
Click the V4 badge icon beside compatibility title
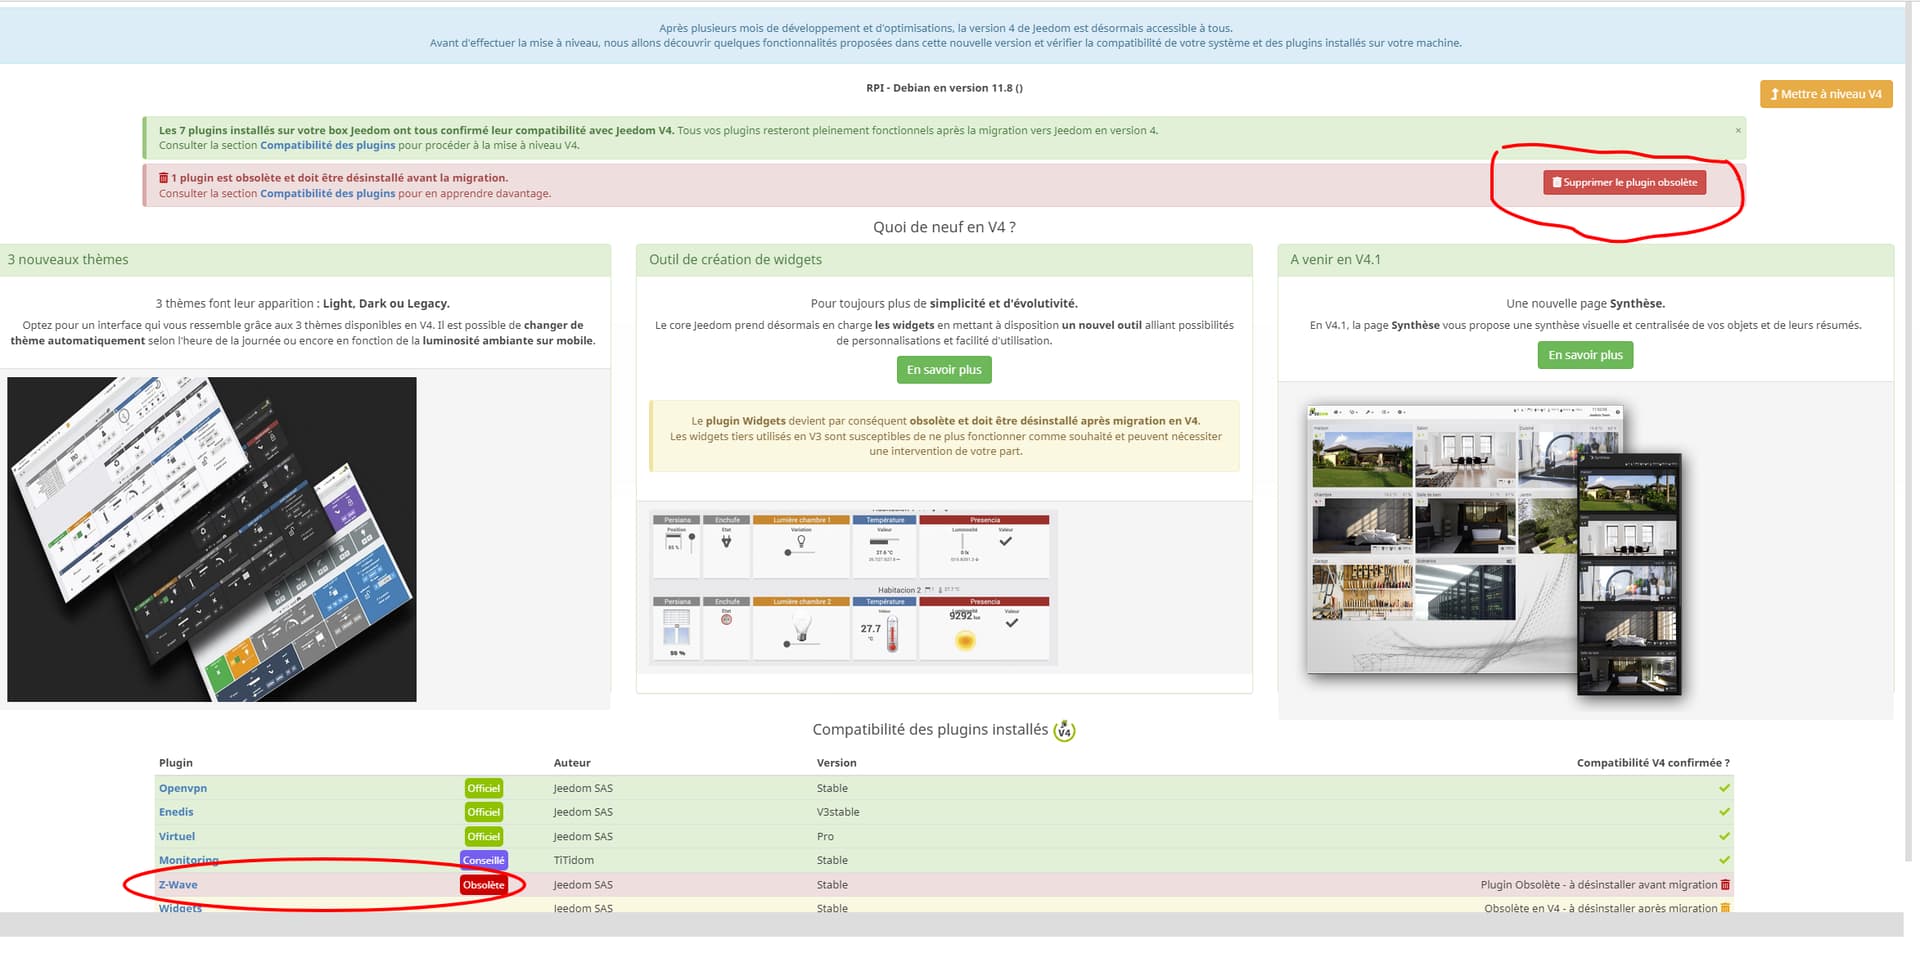(1064, 731)
